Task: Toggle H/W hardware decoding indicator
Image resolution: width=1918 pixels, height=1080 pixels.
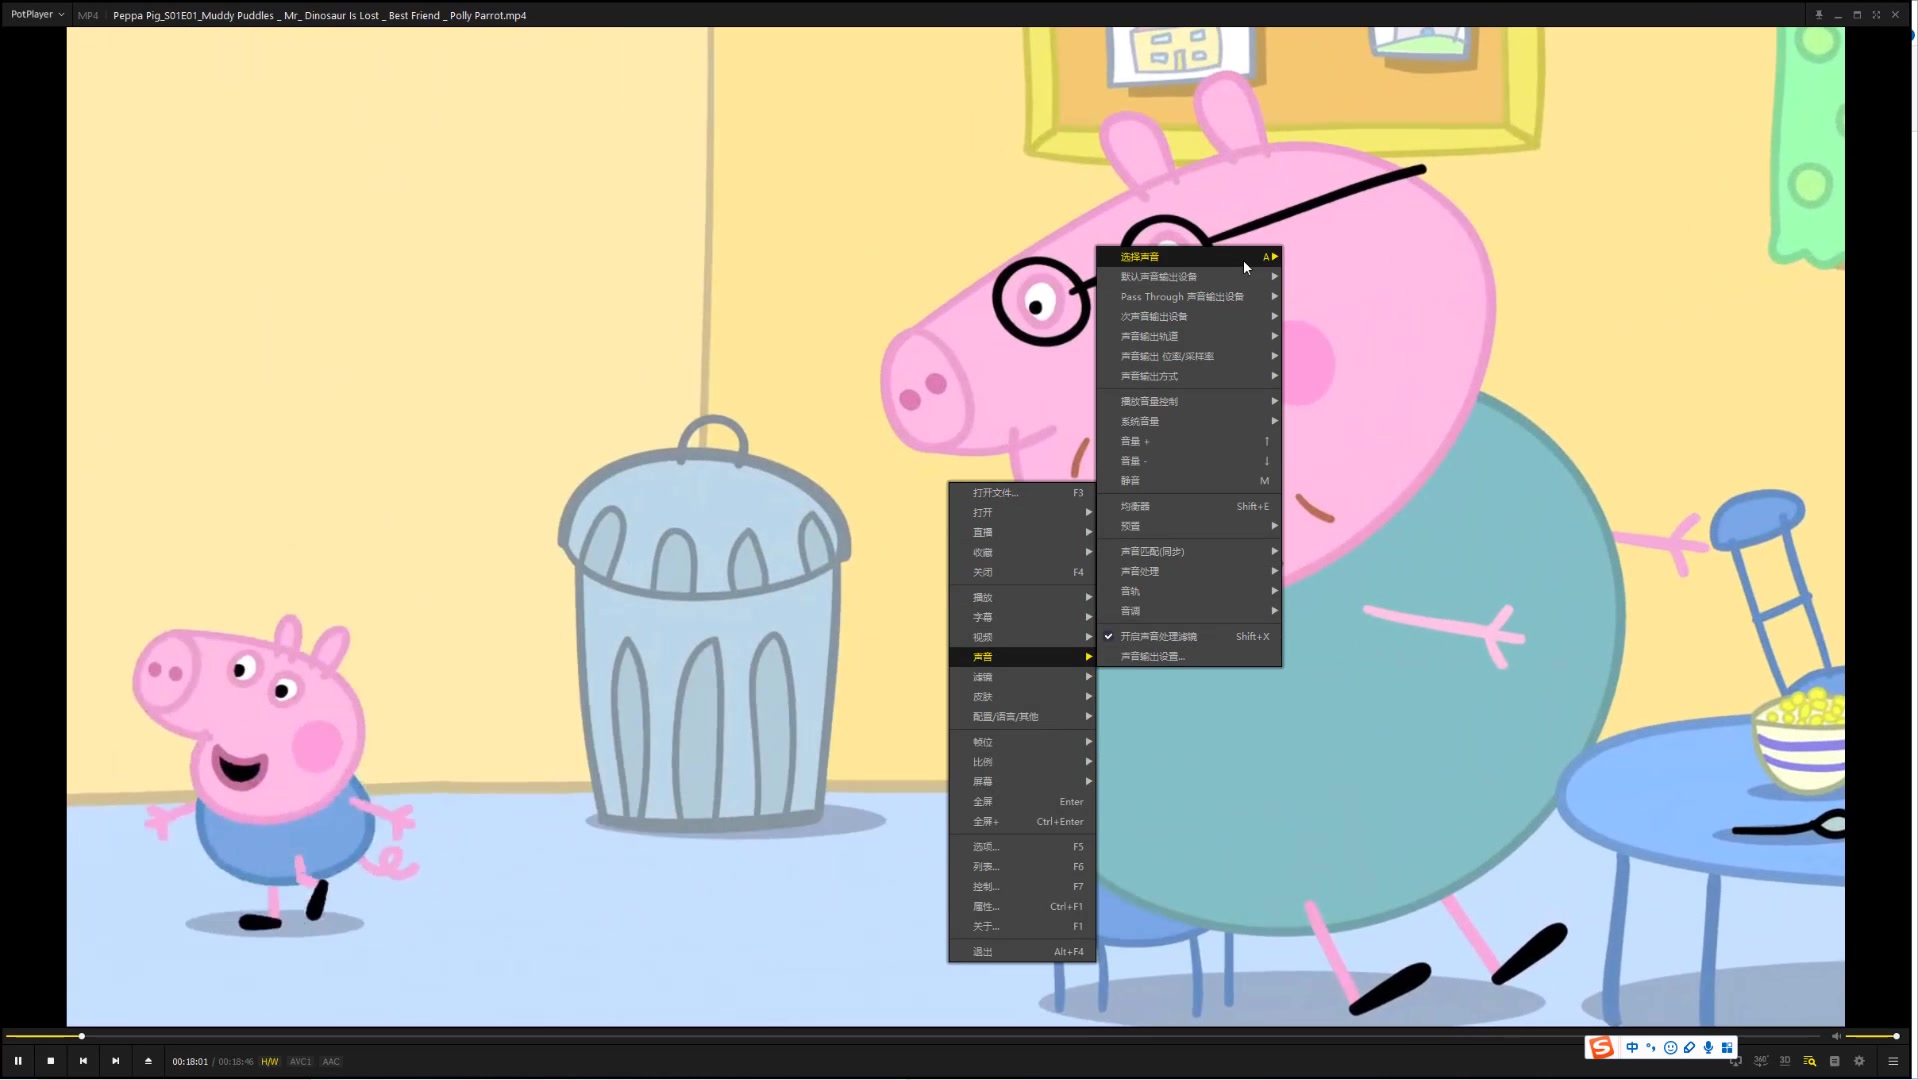Action: pyautogui.click(x=269, y=1062)
